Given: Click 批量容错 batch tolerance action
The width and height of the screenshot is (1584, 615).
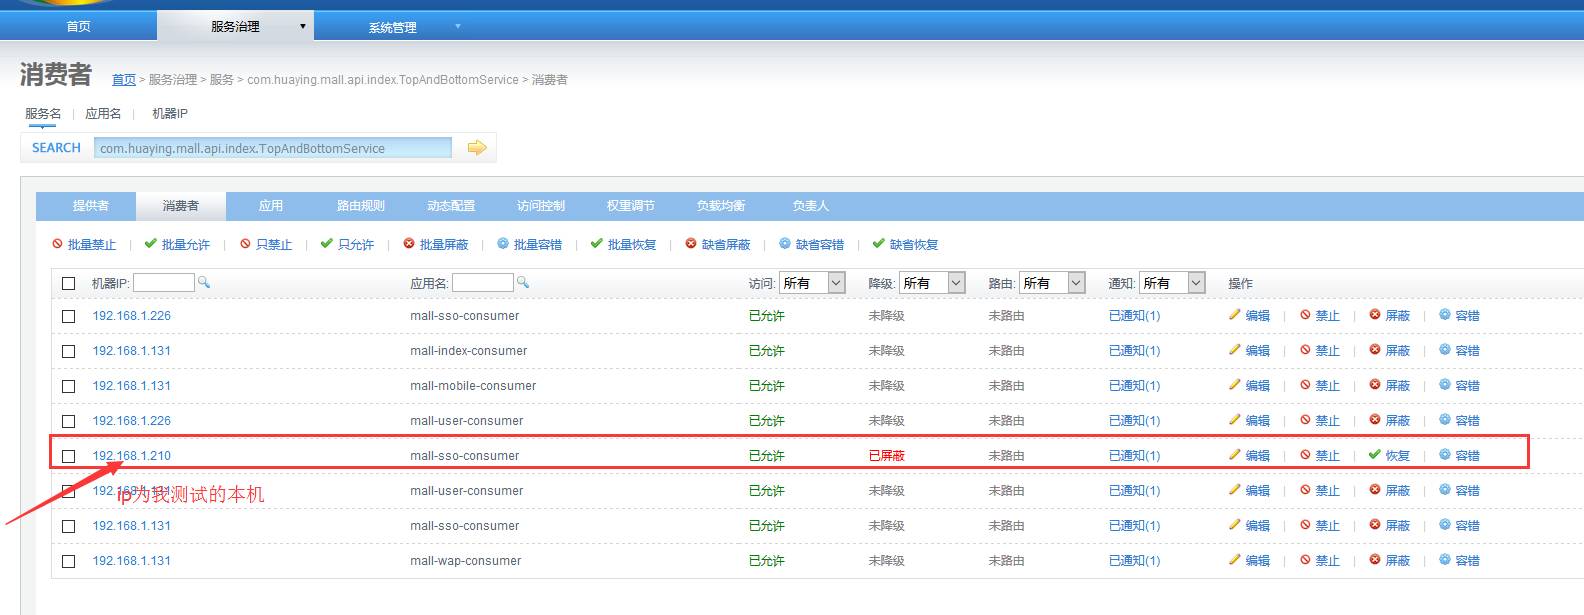Looking at the screenshot, I should coord(530,245).
